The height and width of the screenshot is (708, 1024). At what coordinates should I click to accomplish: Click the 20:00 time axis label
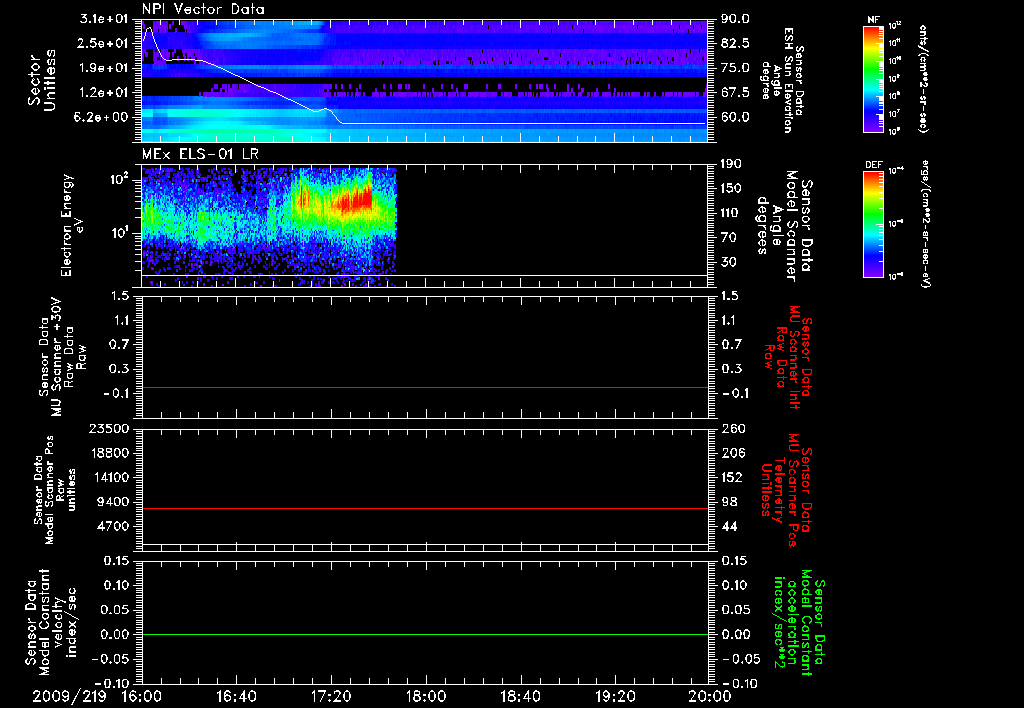(710, 696)
